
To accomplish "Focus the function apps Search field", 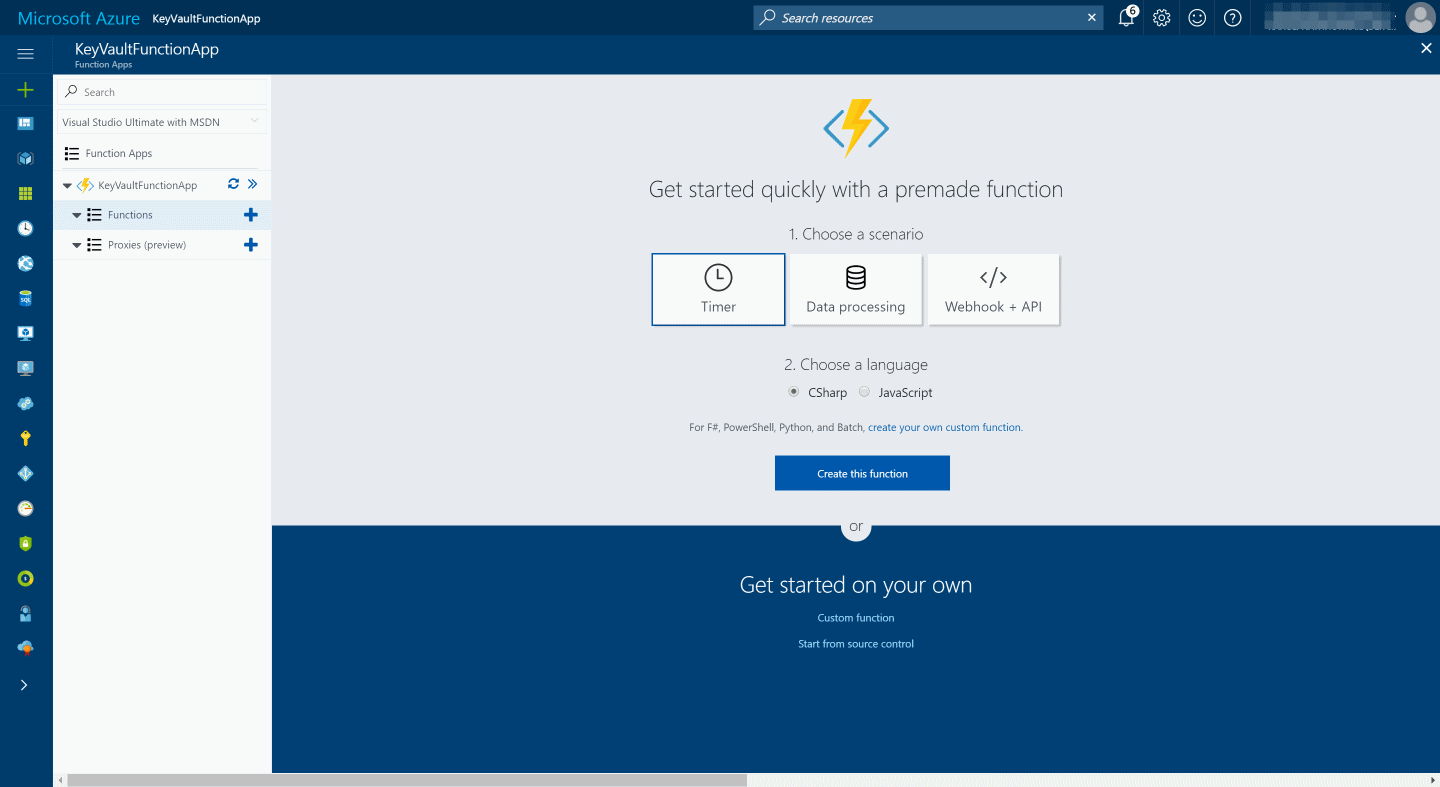I will [x=162, y=92].
